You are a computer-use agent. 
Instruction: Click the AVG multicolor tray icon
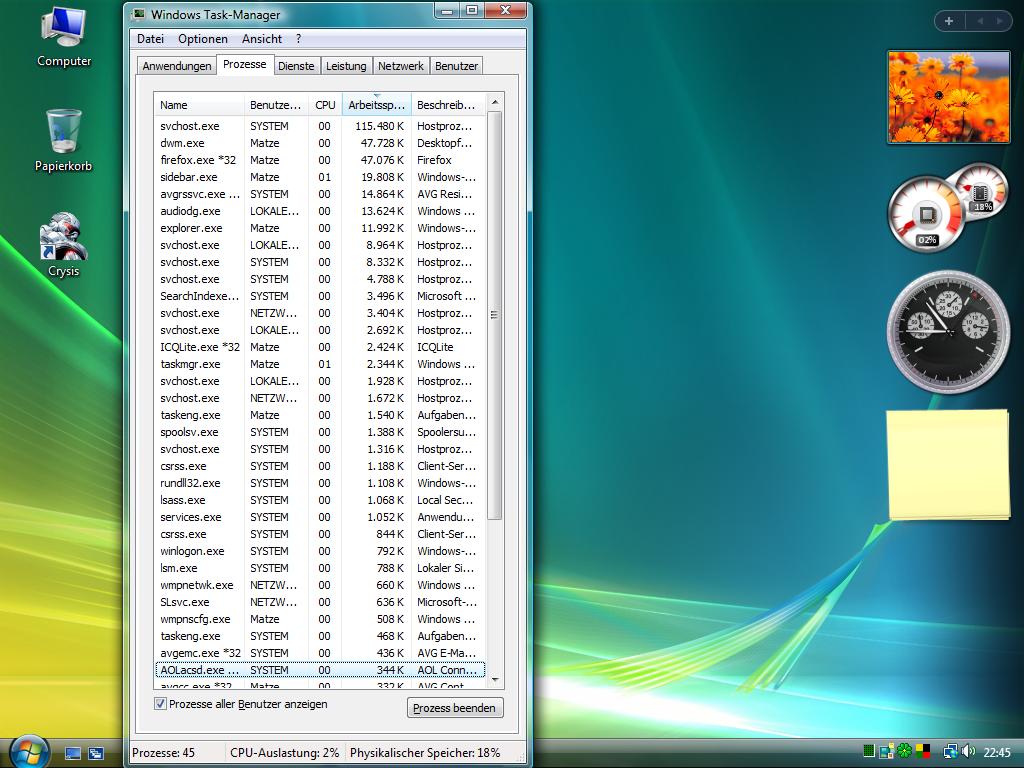point(923,751)
